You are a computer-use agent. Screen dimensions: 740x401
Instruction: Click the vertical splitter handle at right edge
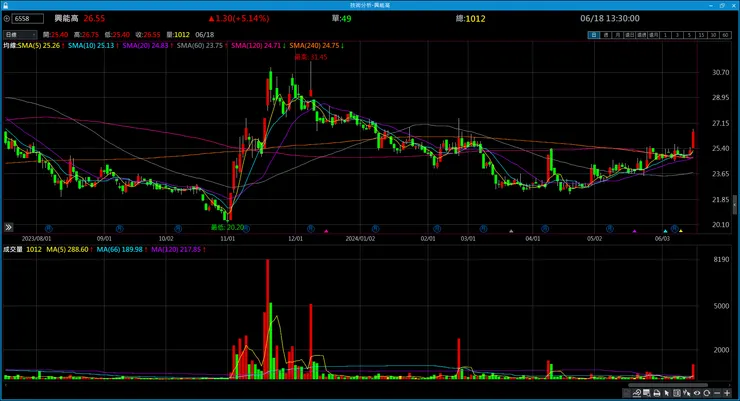click(x=734, y=205)
